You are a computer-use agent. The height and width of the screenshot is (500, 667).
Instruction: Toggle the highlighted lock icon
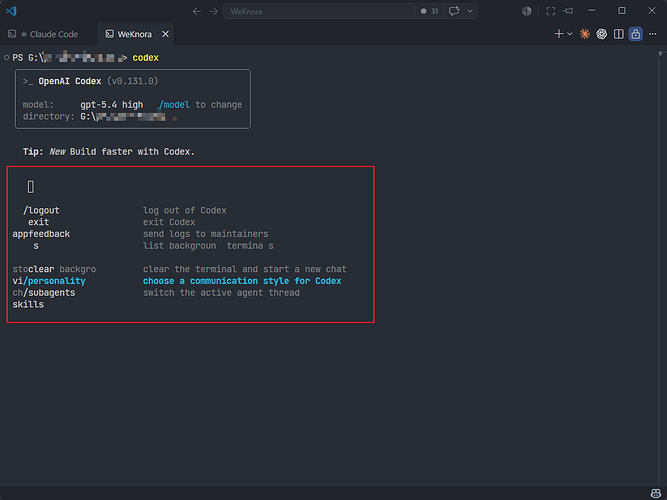tap(636, 34)
